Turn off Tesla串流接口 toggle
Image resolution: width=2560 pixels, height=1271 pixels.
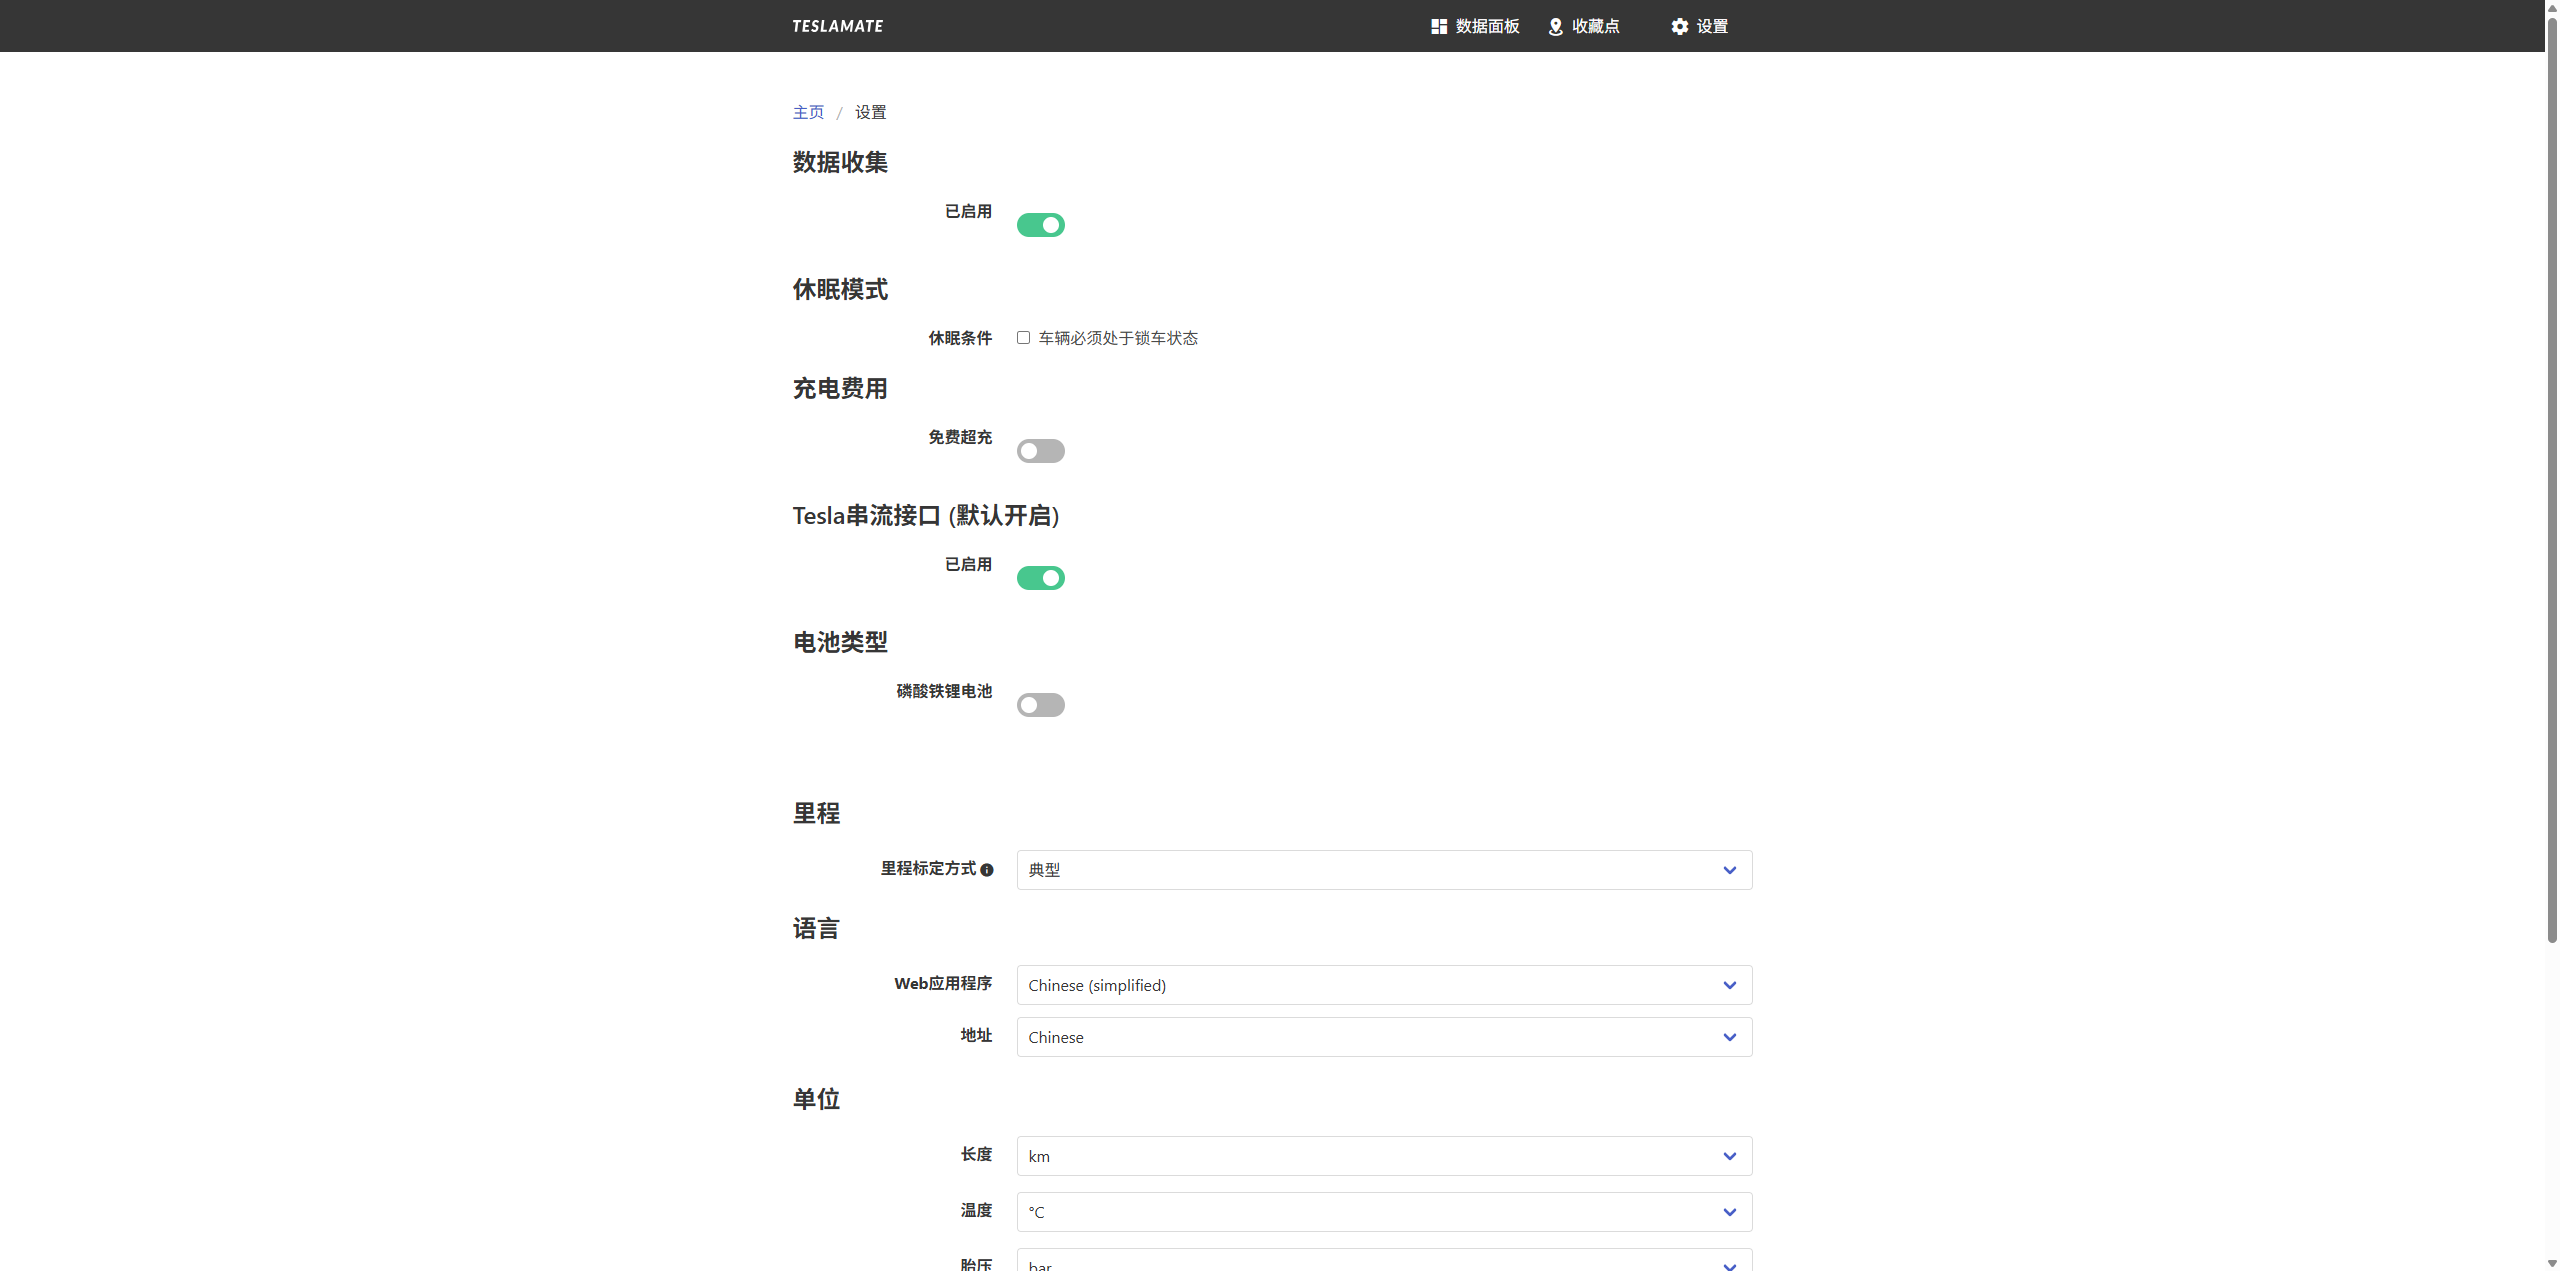coord(1040,578)
